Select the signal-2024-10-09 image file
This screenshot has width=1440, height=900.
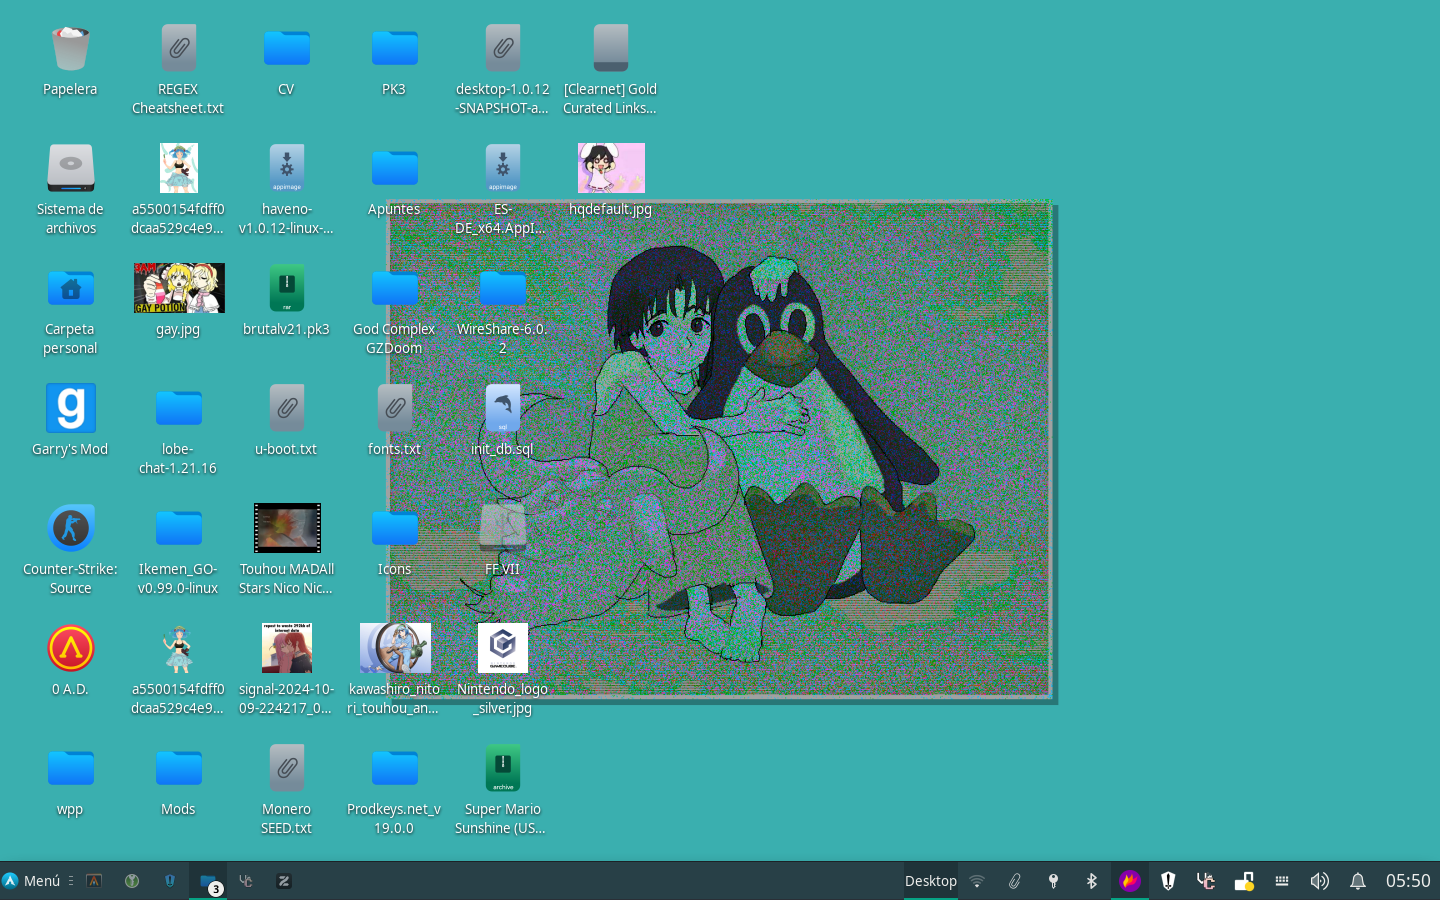point(287,648)
